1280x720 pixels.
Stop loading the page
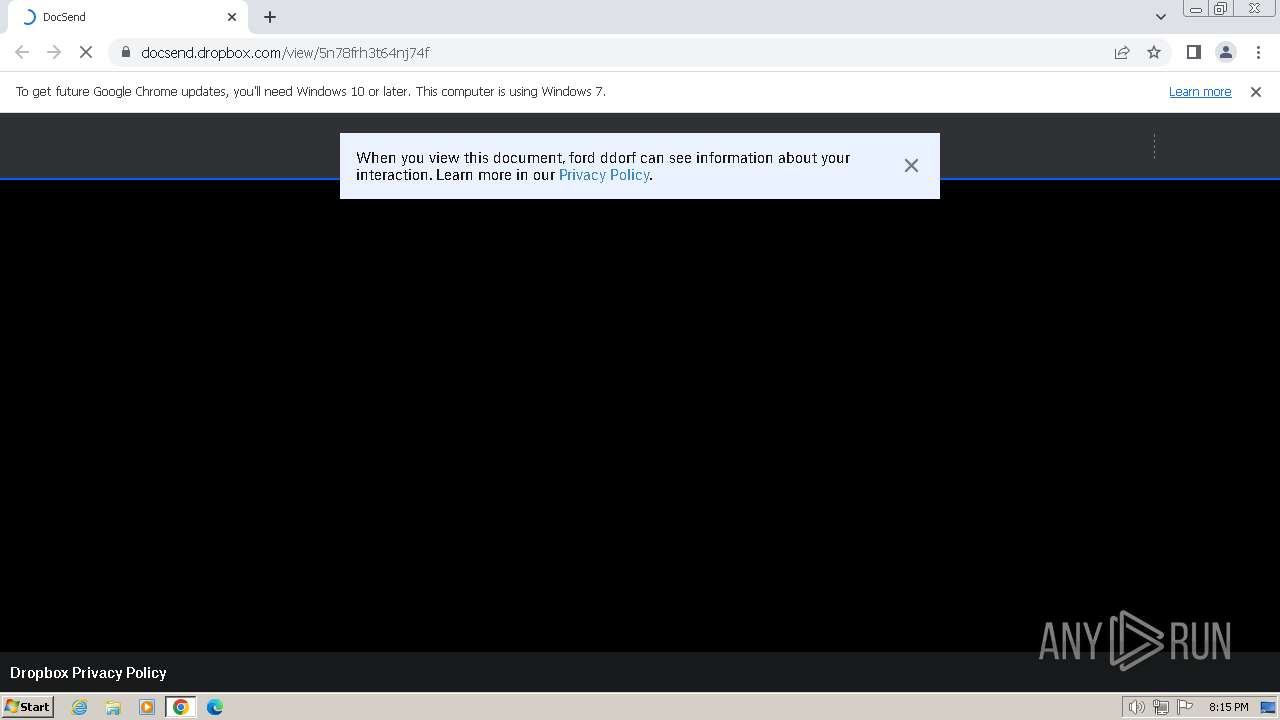click(86, 52)
